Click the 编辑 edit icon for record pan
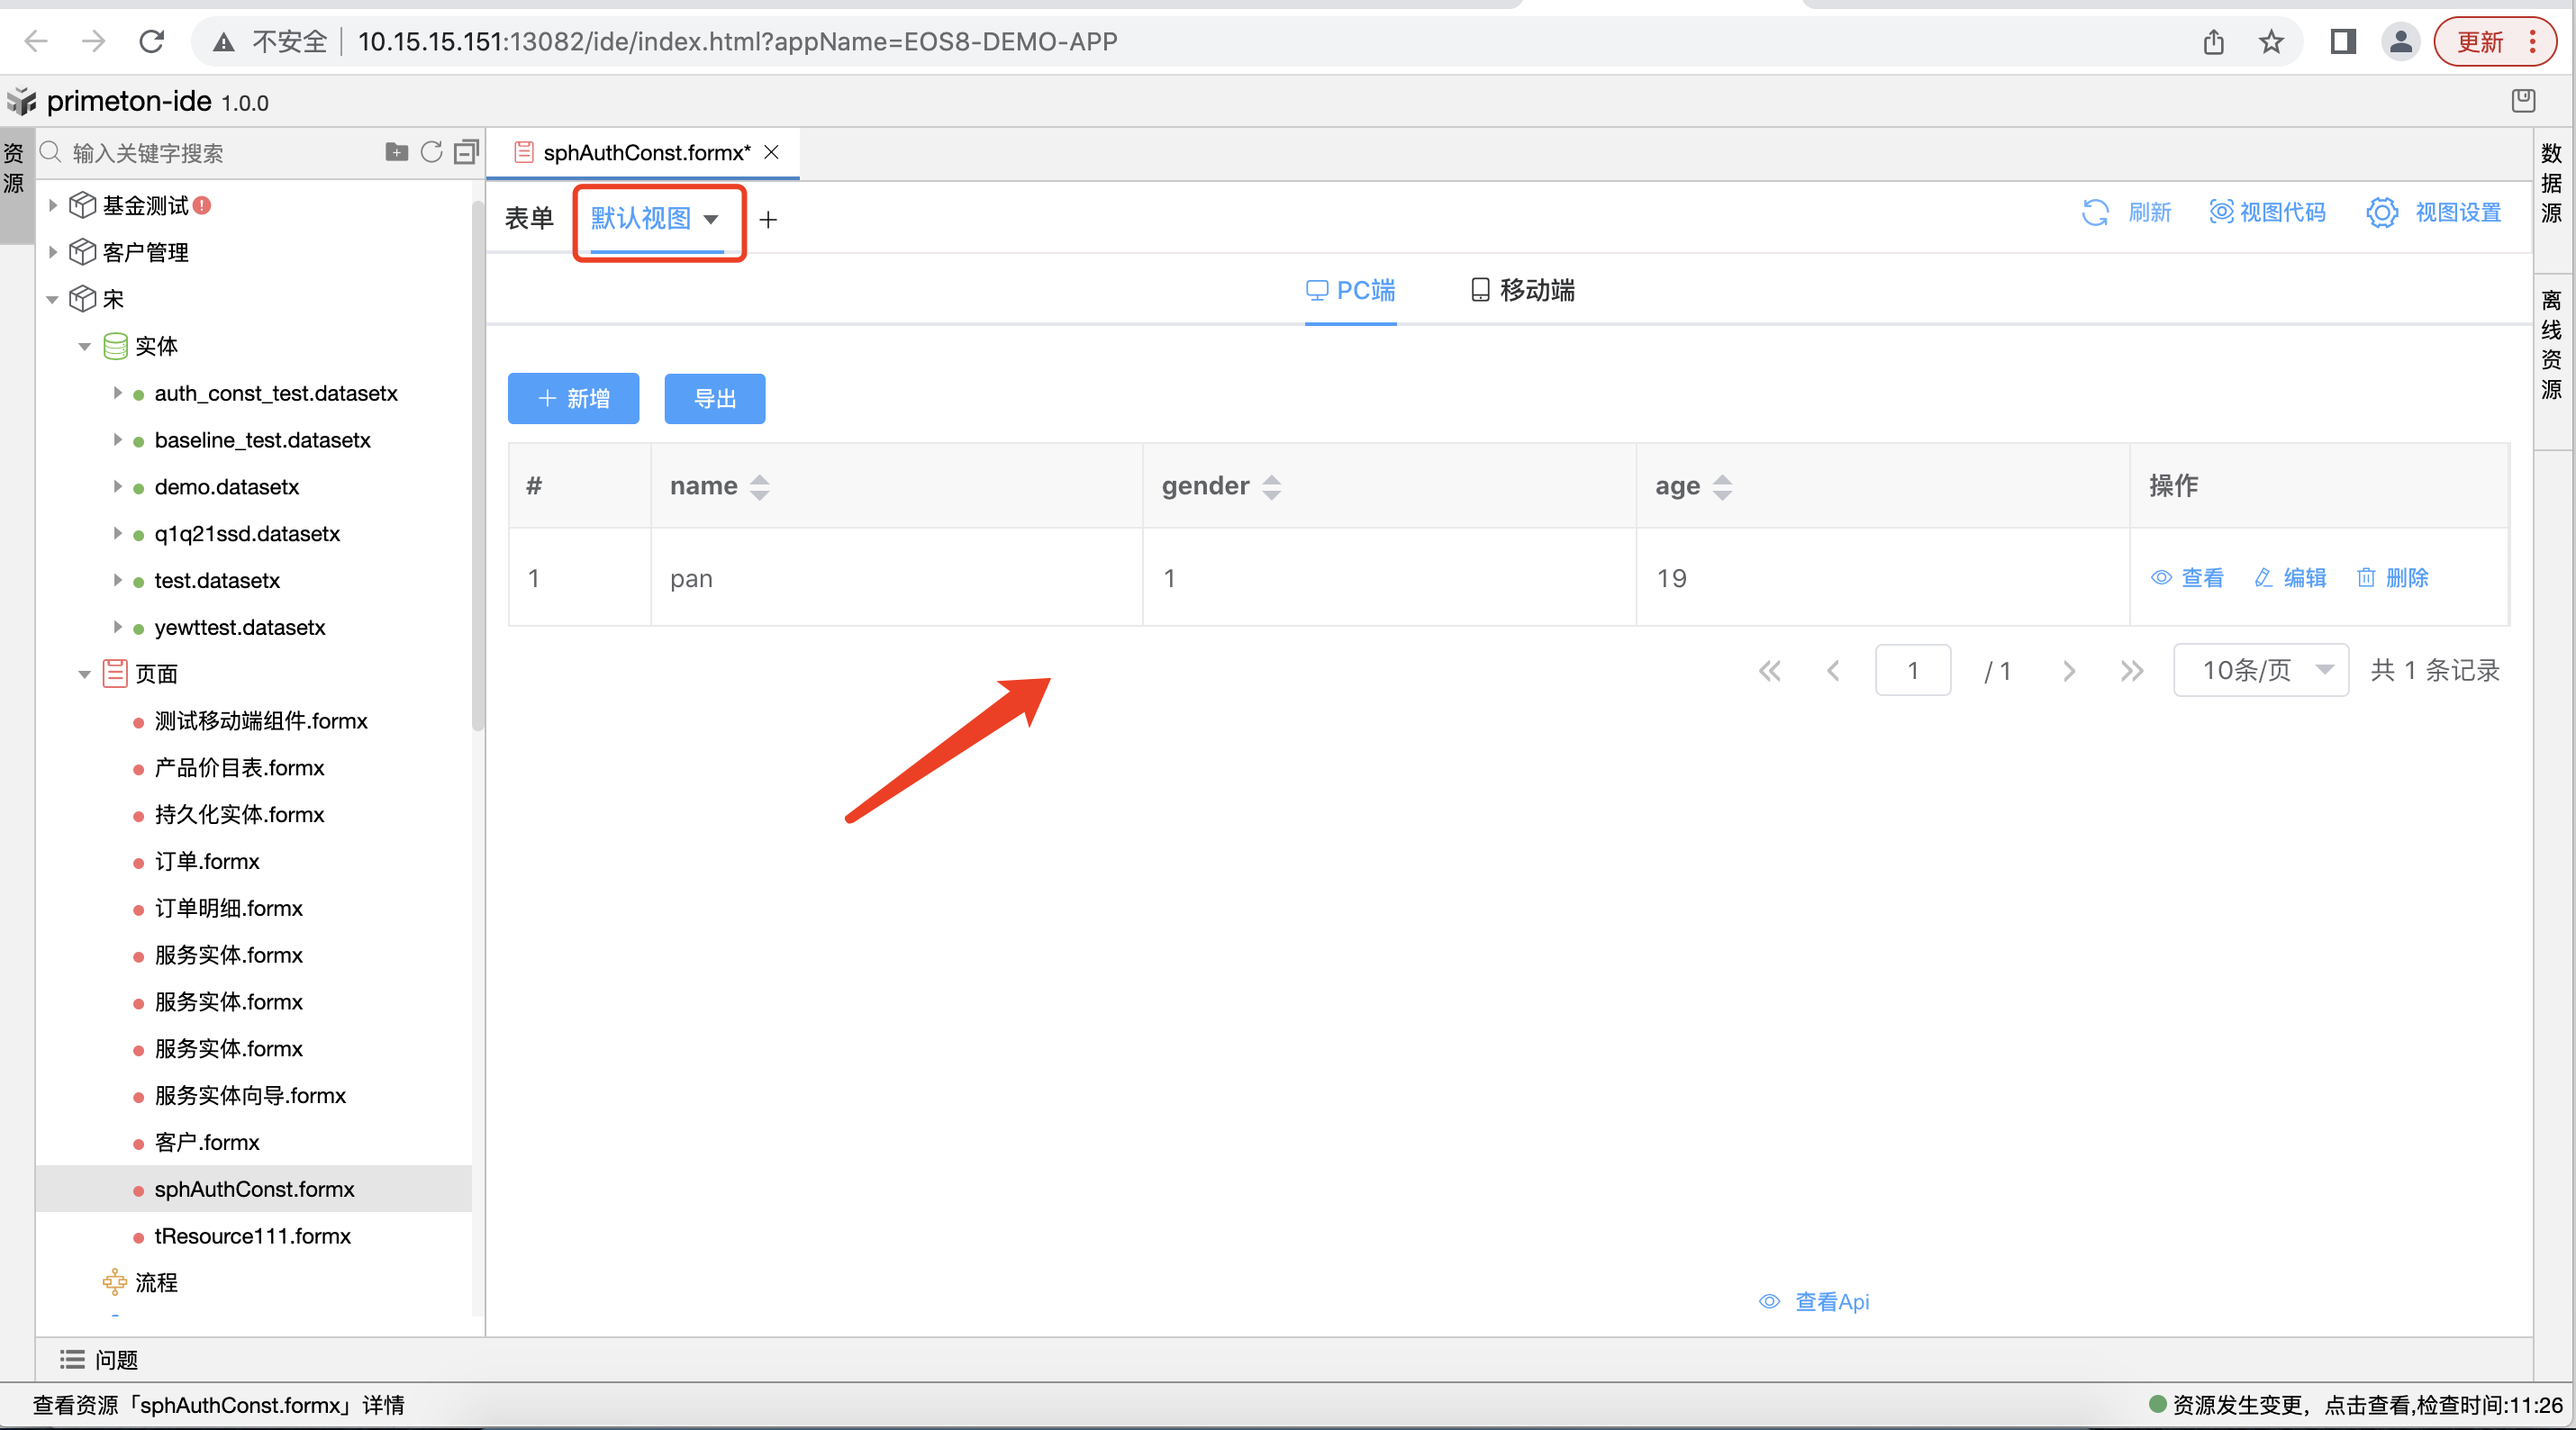2576x1430 pixels. point(2290,578)
